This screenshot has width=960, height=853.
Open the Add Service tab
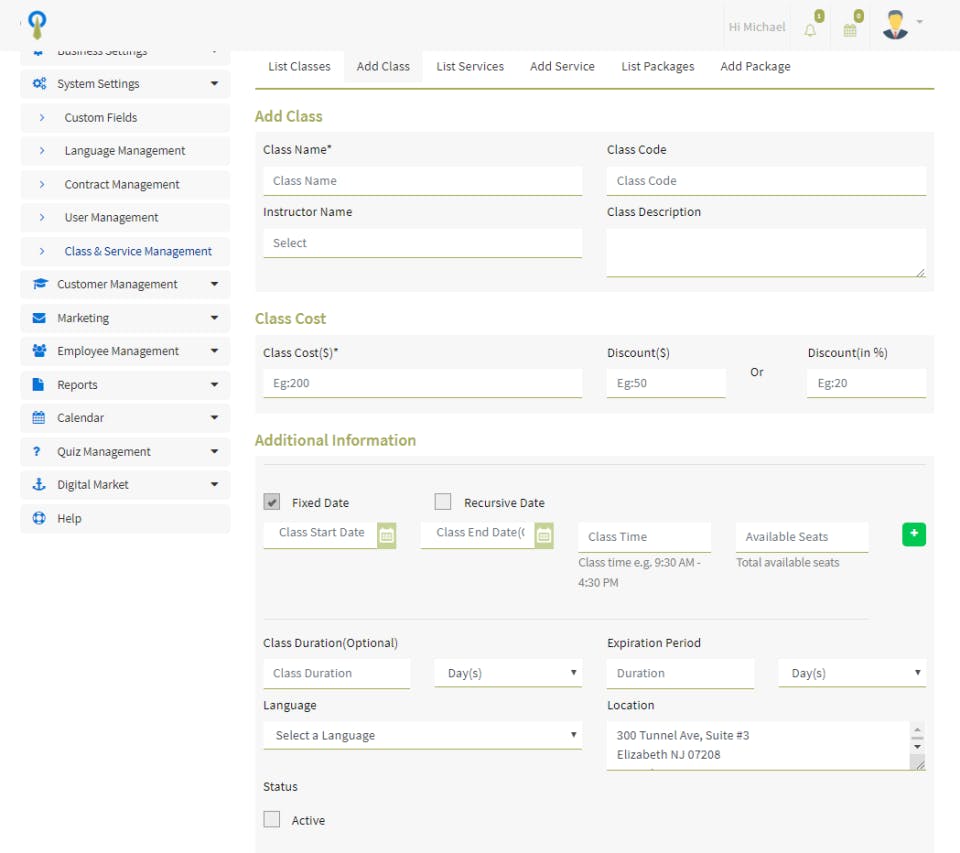pyautogui.click(x=562, y=66)
